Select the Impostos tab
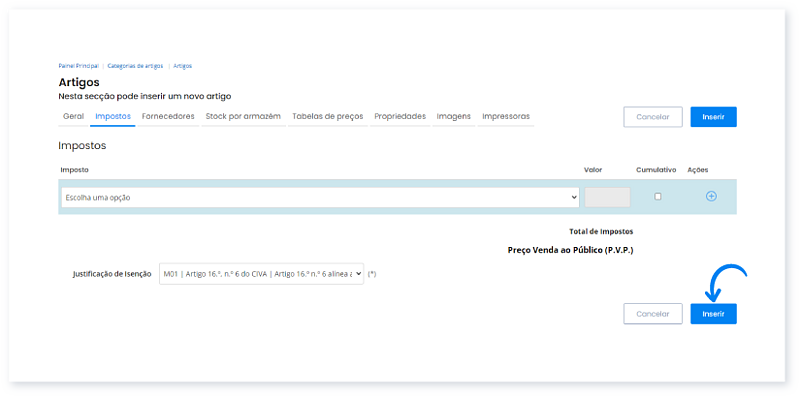Image resolution: width=800 pixels, height=397 pixels. coord(113,117)
